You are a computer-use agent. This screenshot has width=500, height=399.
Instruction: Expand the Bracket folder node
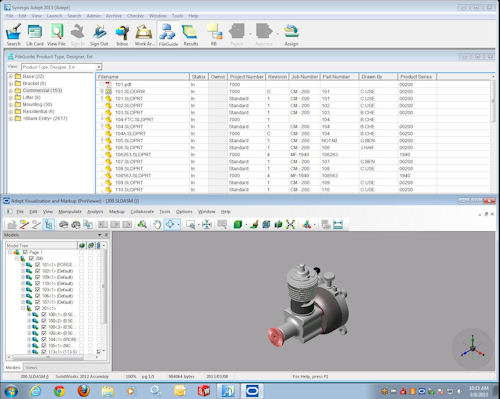(x=11, y=83)
